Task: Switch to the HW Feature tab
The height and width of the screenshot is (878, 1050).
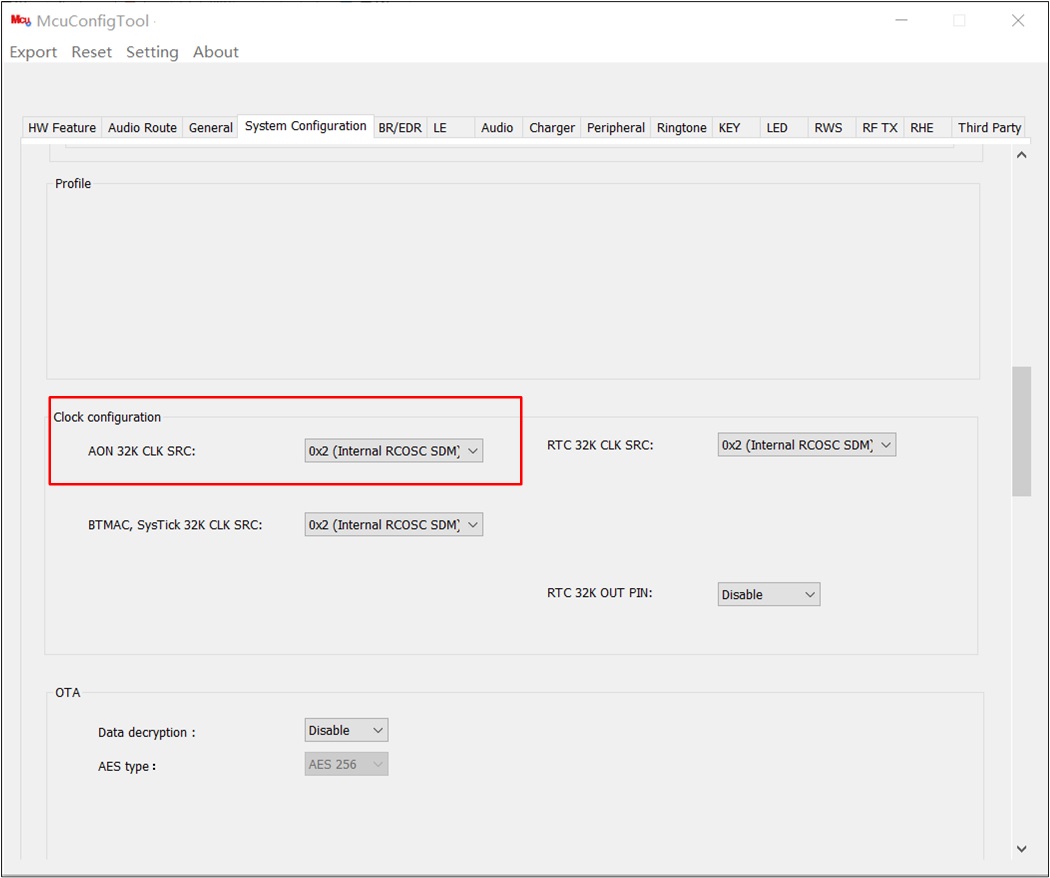Action: [x=62, y=128]
